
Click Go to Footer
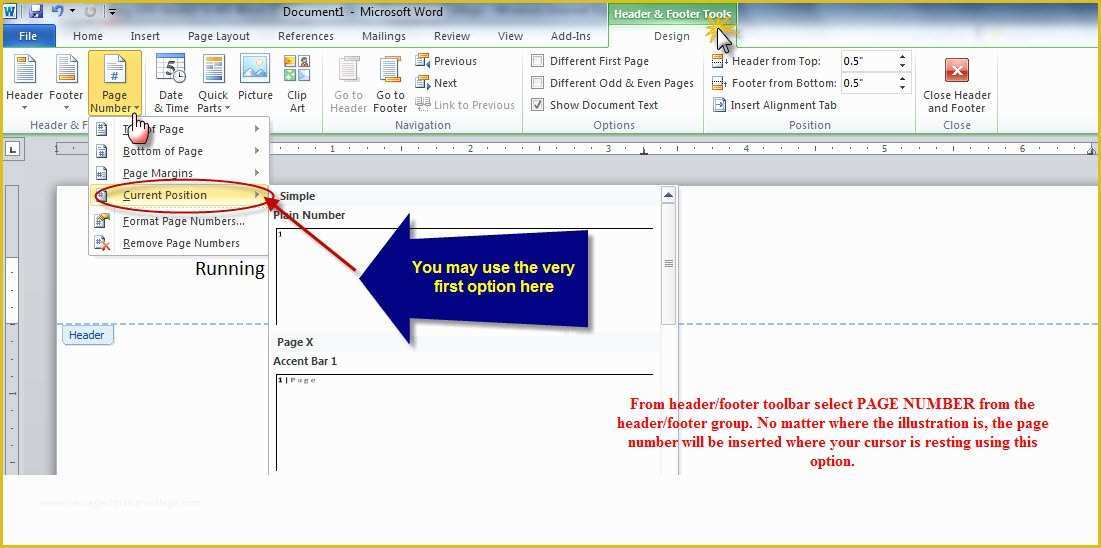[x=390, y=83]
